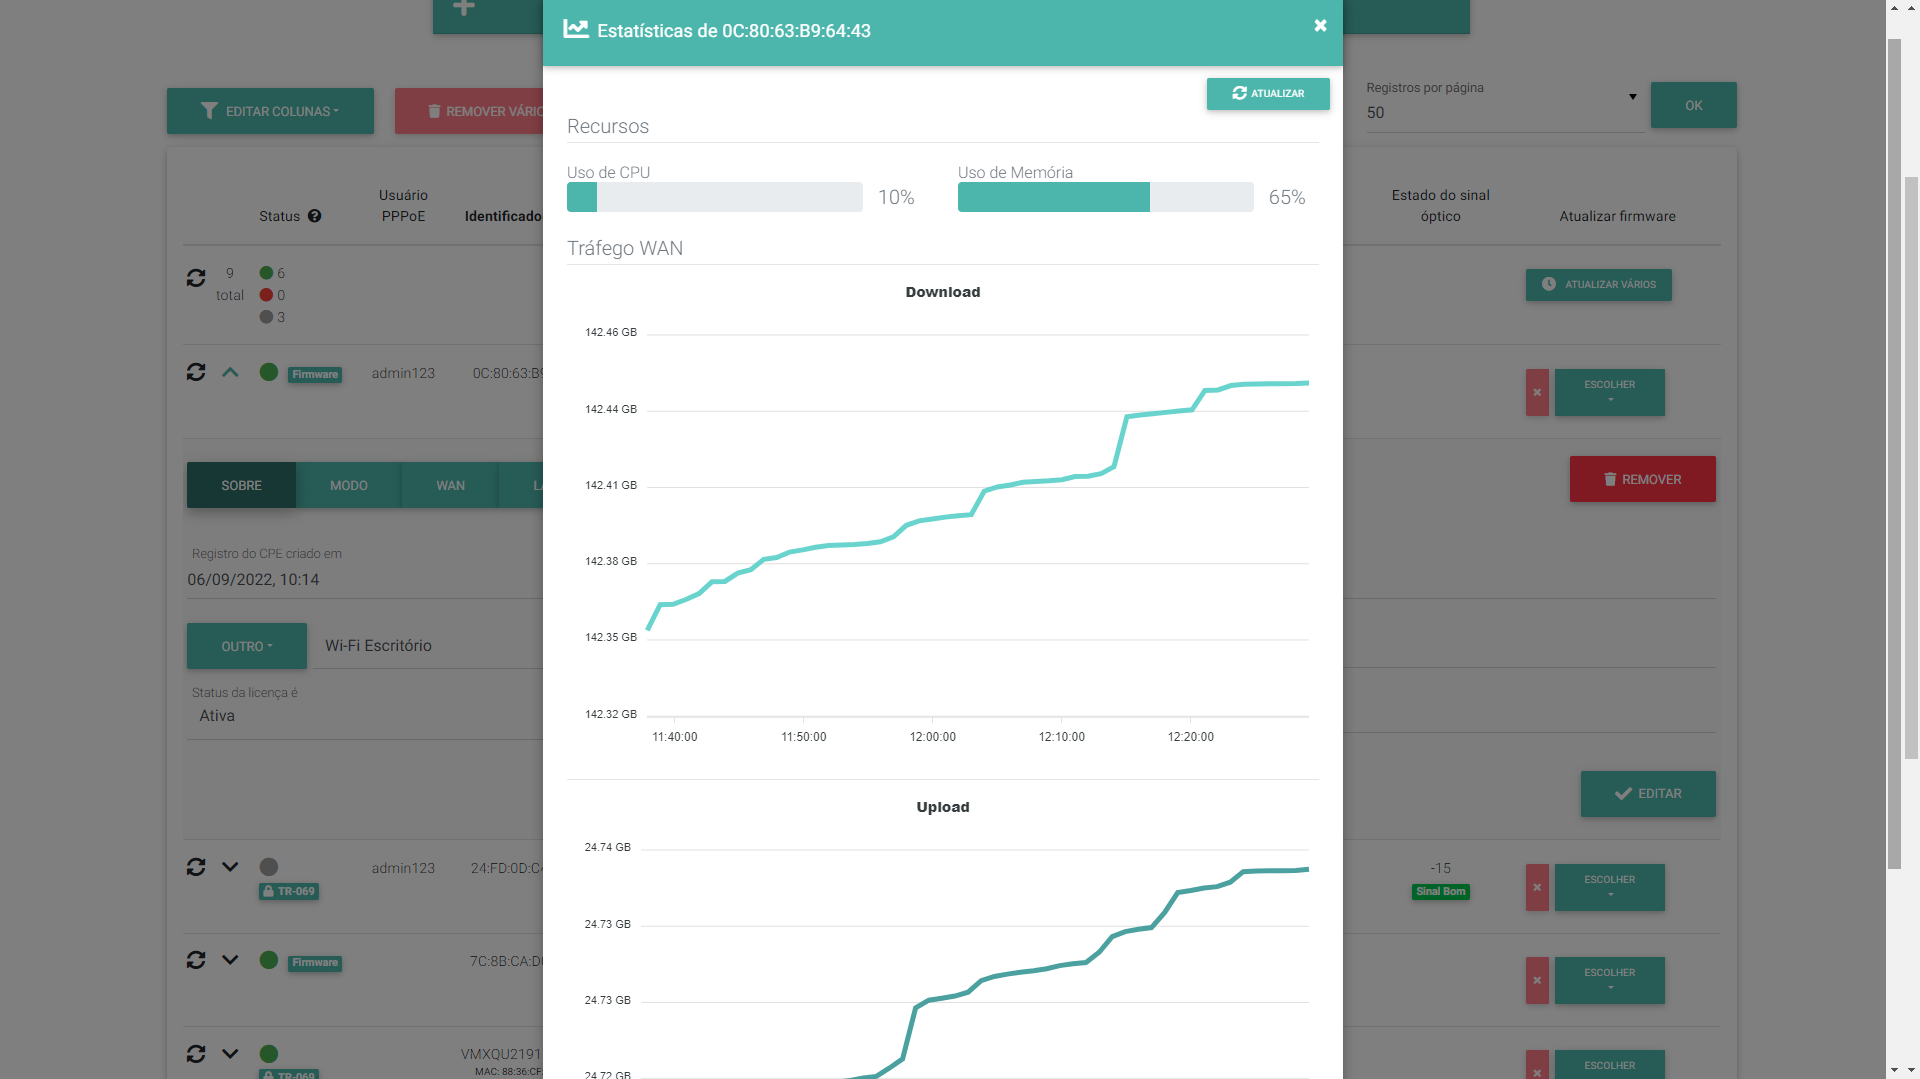
Task: Click the green Firmware badge of admin123 row
Action: pyautogui.click(x=315, y=375)
